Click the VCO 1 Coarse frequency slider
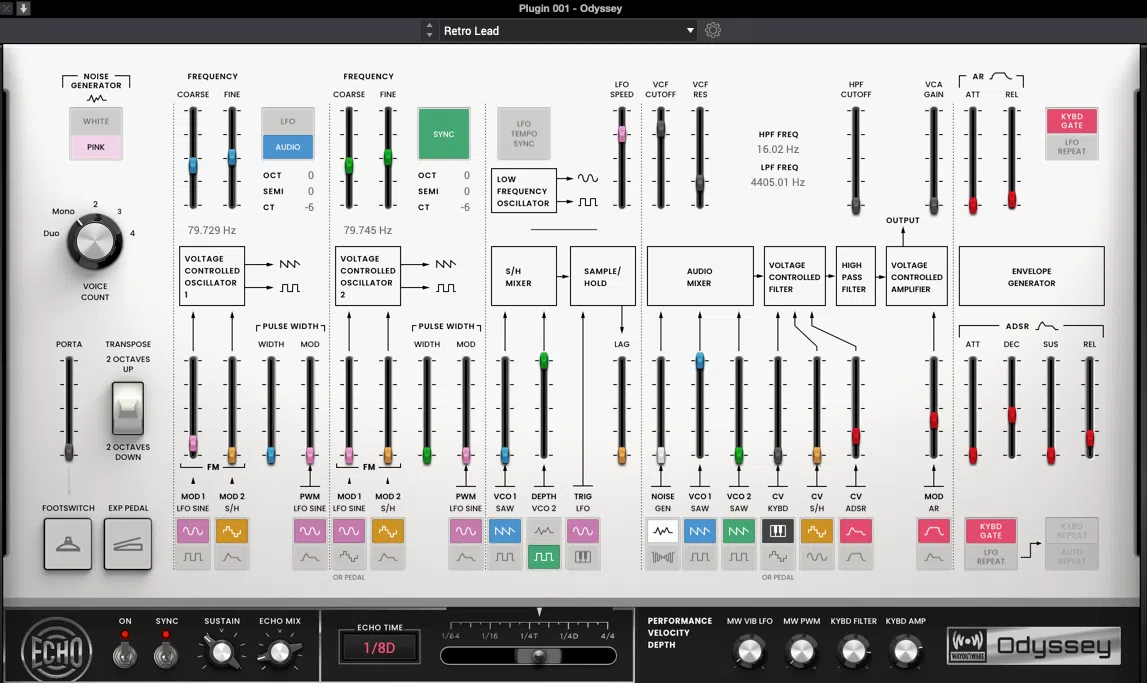Viewport: 1147px width, 683px height. coord(193,165)
